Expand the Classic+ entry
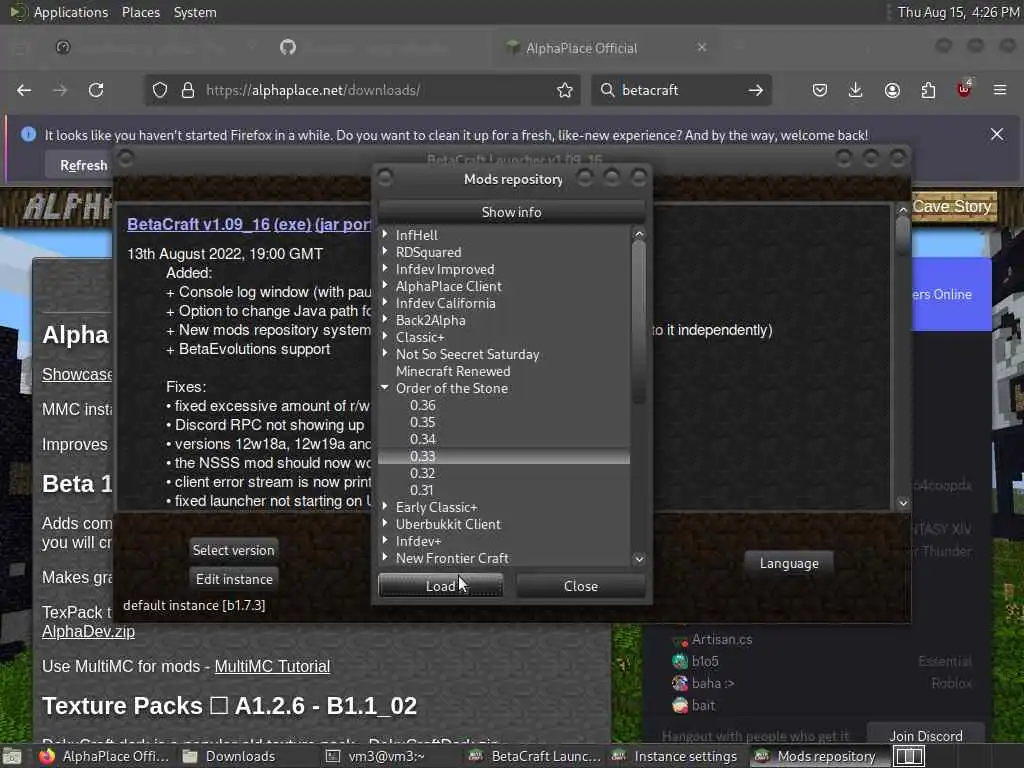The image size is (1024, 768). coord(385,336)
